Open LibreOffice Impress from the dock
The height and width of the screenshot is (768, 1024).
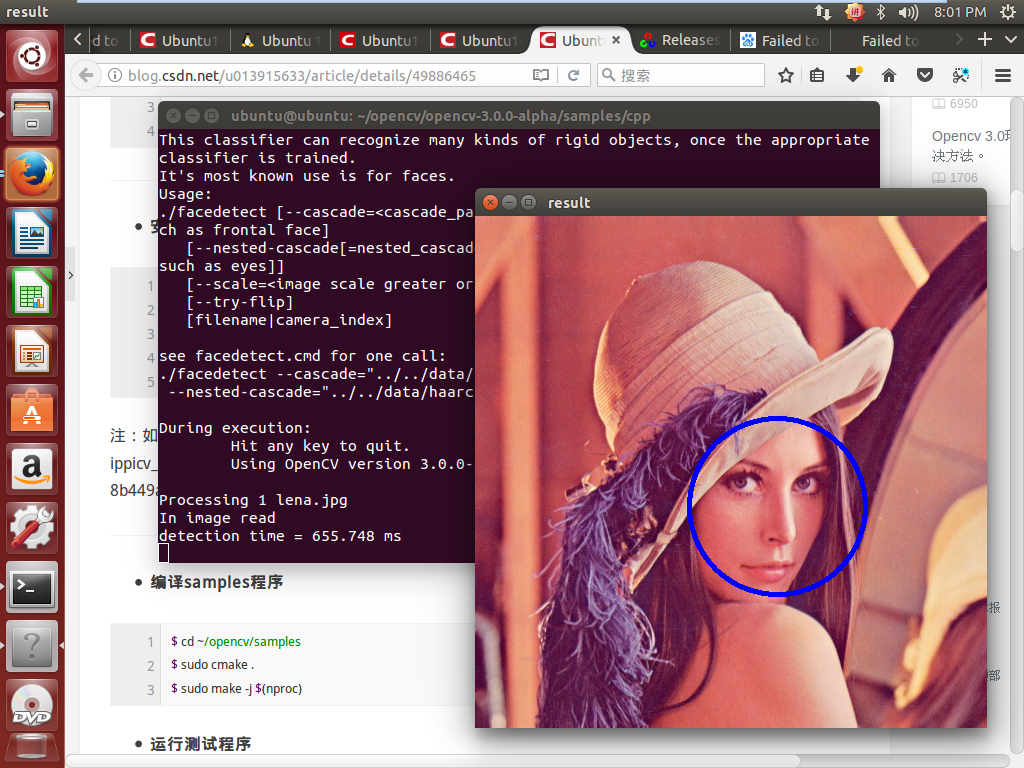32,351
